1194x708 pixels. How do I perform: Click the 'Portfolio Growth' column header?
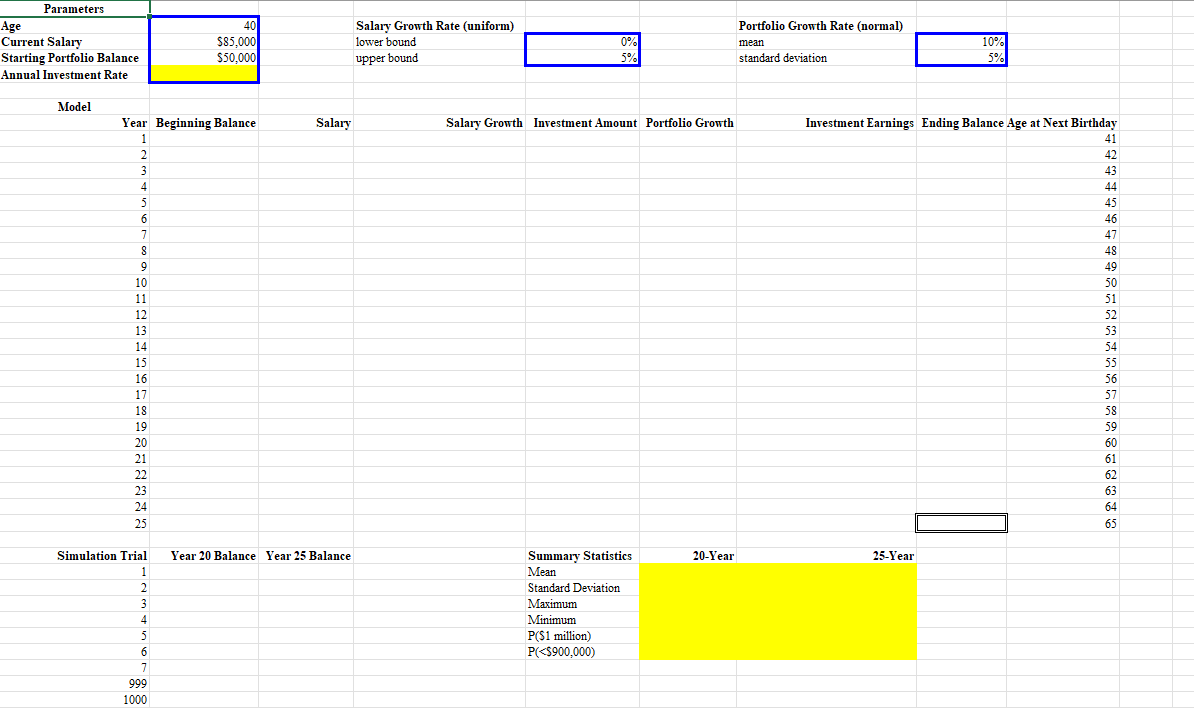pyautogui.click(x=690, y=123)
